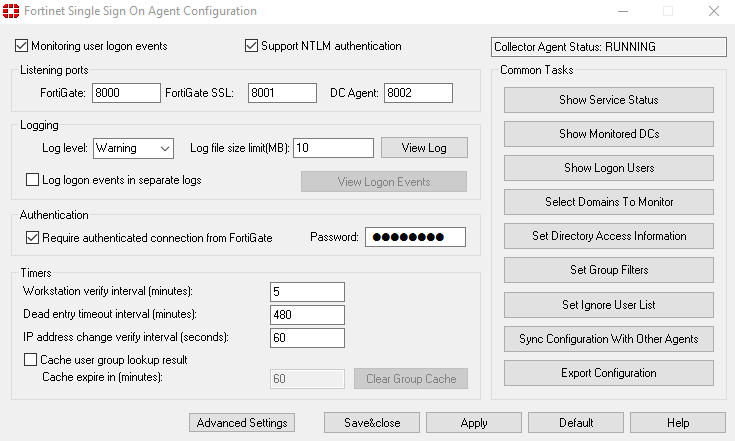Open the View Log button

click(x=424, y=148)
